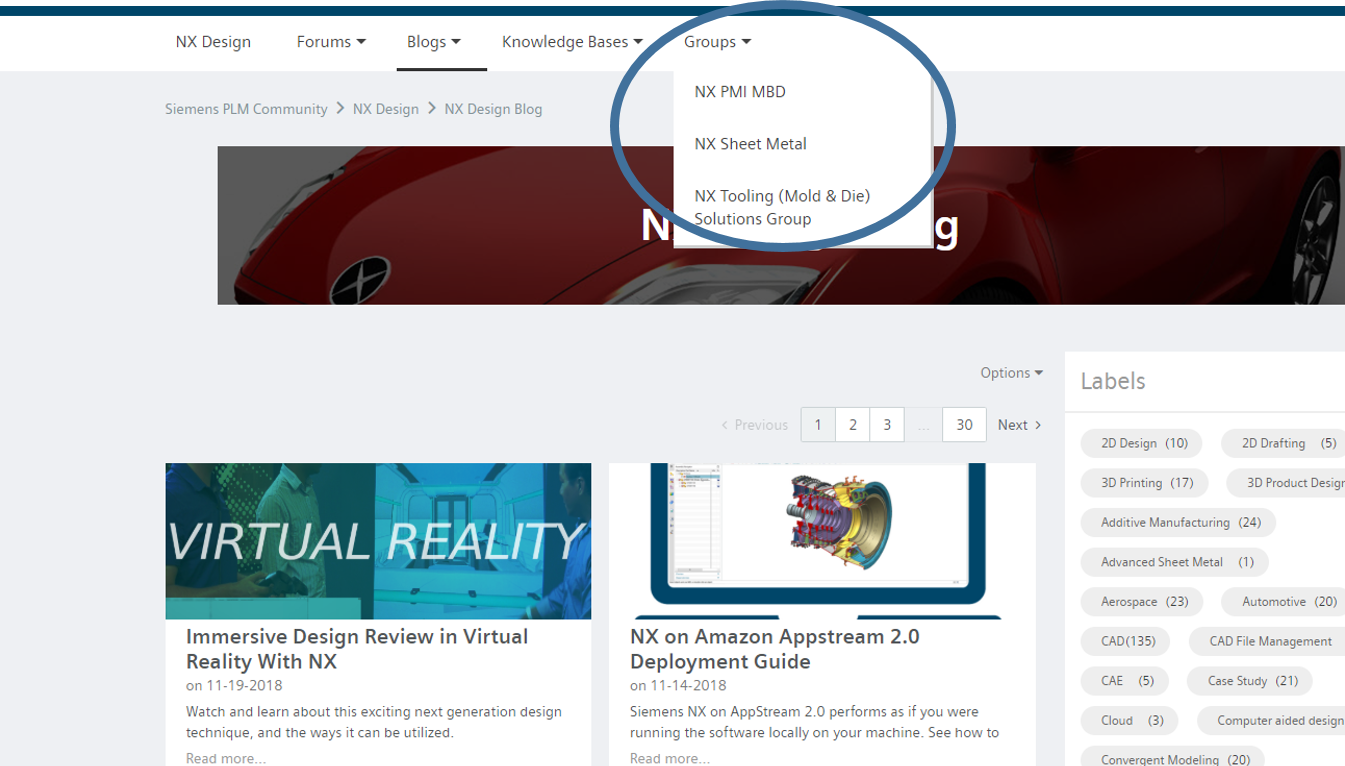1345x766 pixels.
Task: Filter by 3D Printing label
Action: click(x=1145, y=483)
